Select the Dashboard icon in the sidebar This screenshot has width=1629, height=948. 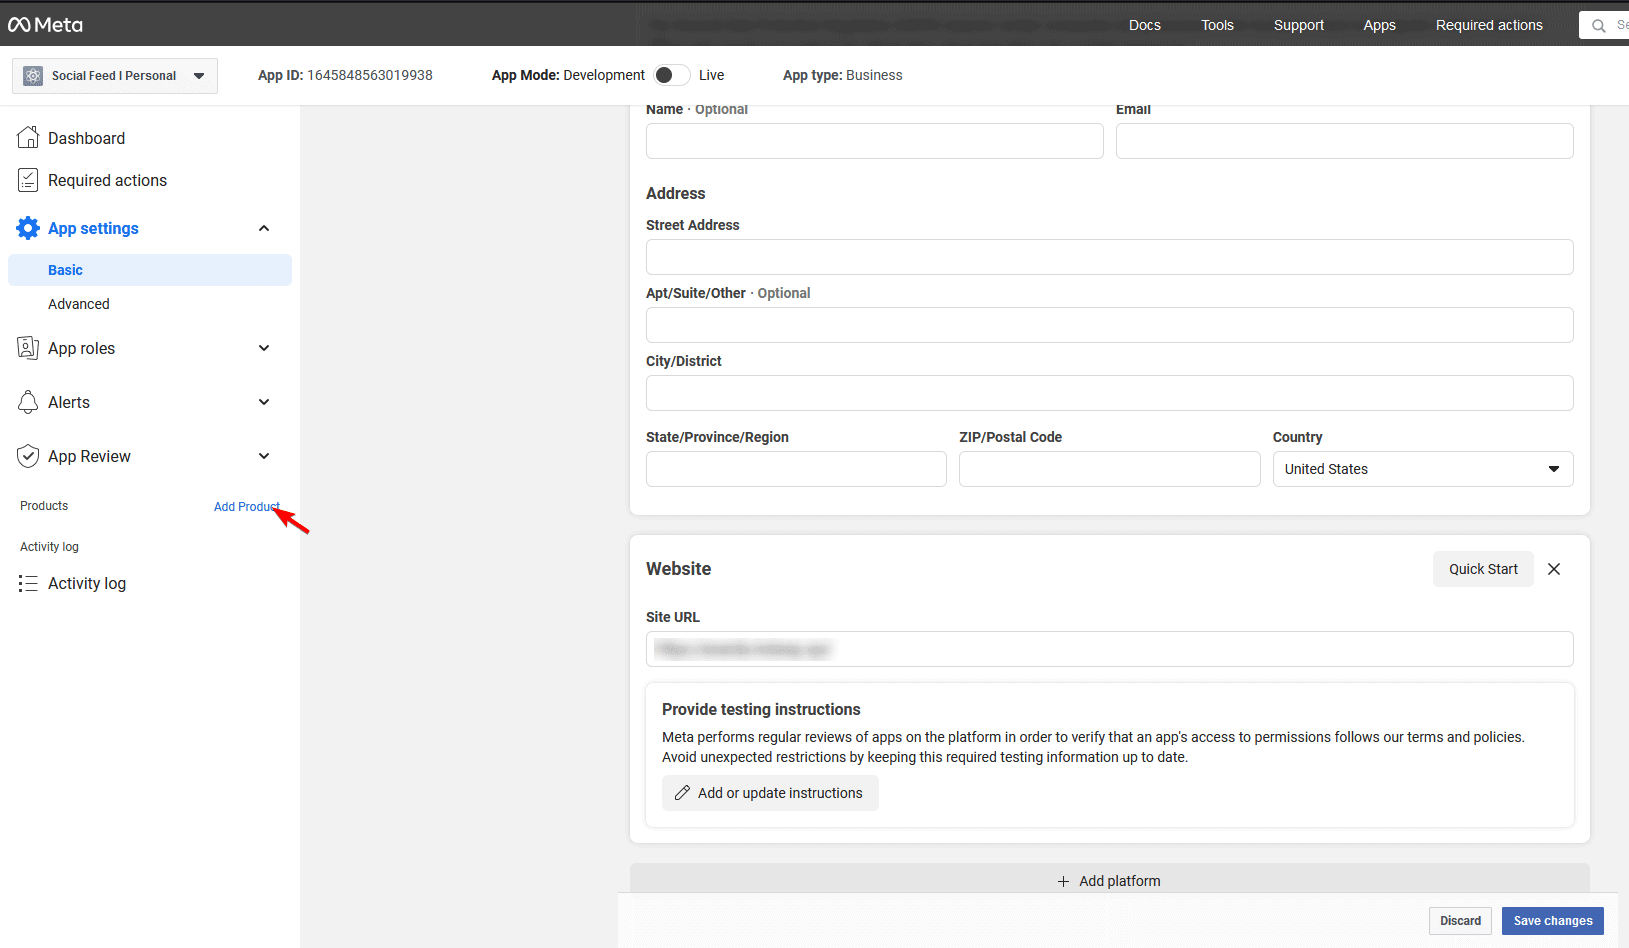[x=28, y=137]
